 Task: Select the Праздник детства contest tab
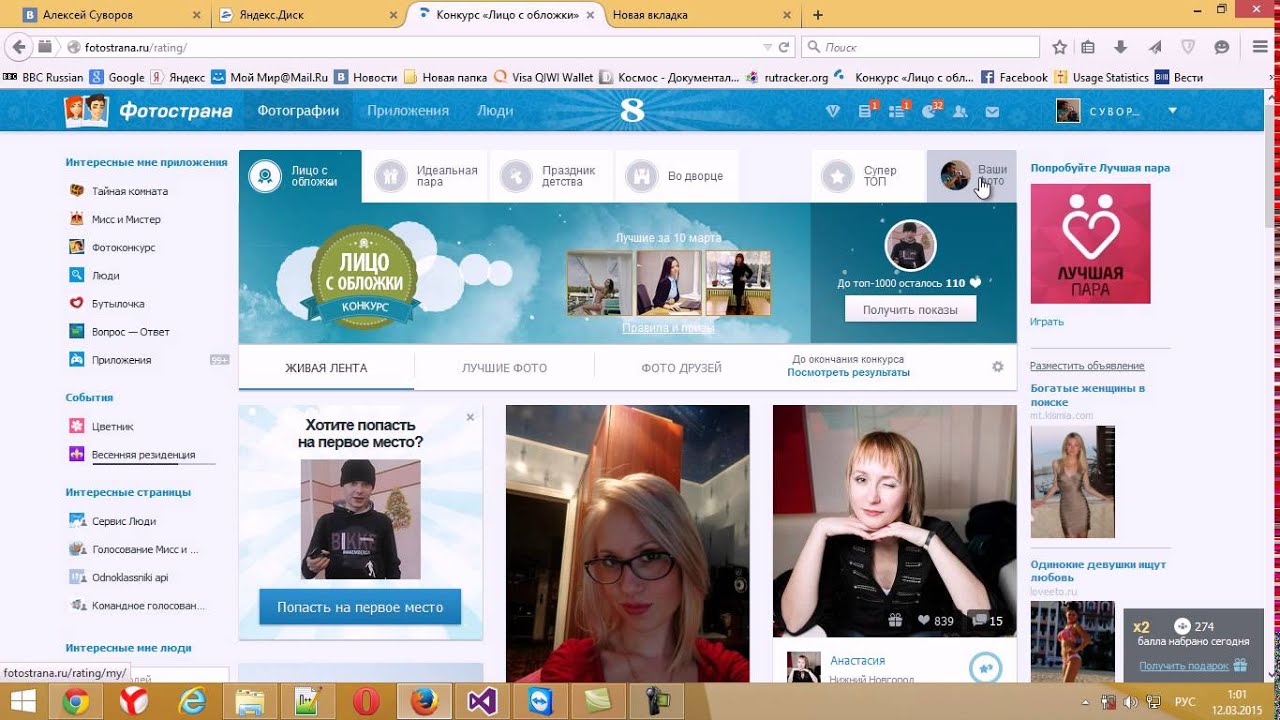point(550,177)
